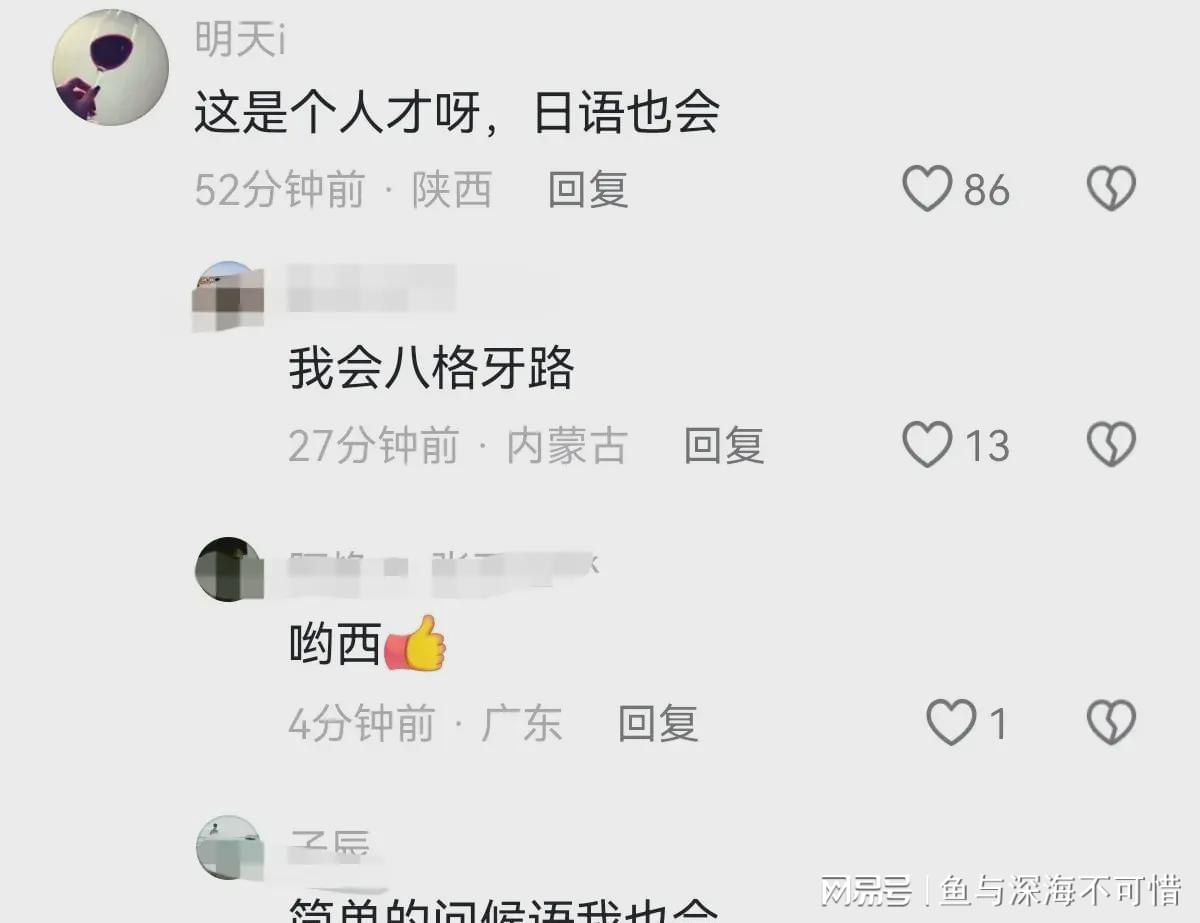
Task: Dislike the 我会八格牙路 reply
Action: 1111,445
